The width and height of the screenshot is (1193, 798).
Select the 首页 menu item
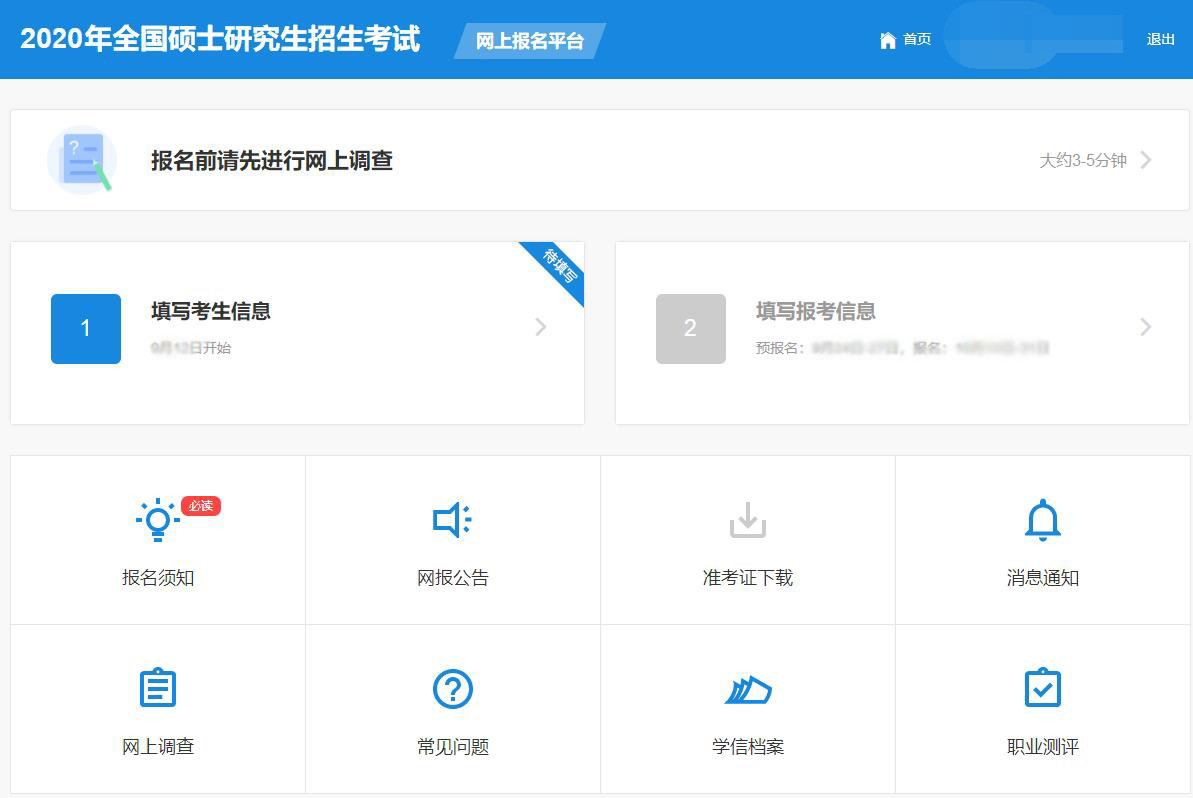click(x=917, y=39)
